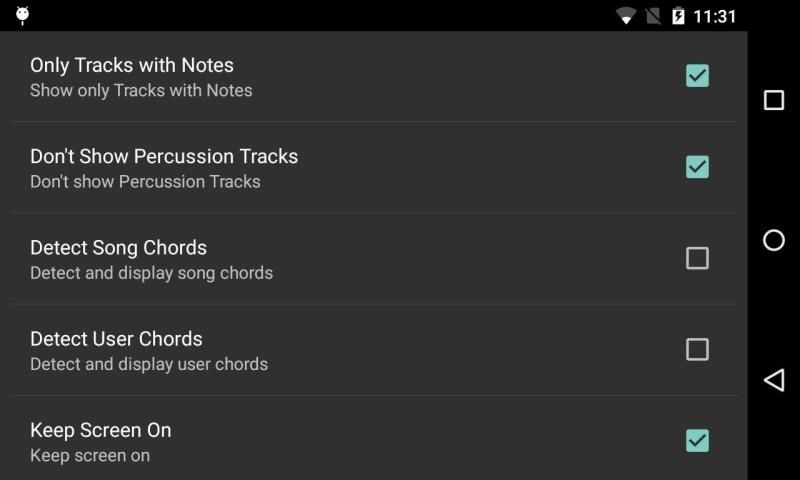Select the Don't Show Percussion Tracks title
Viewport: 800px width, 480px height.
(x=164, y=156)
